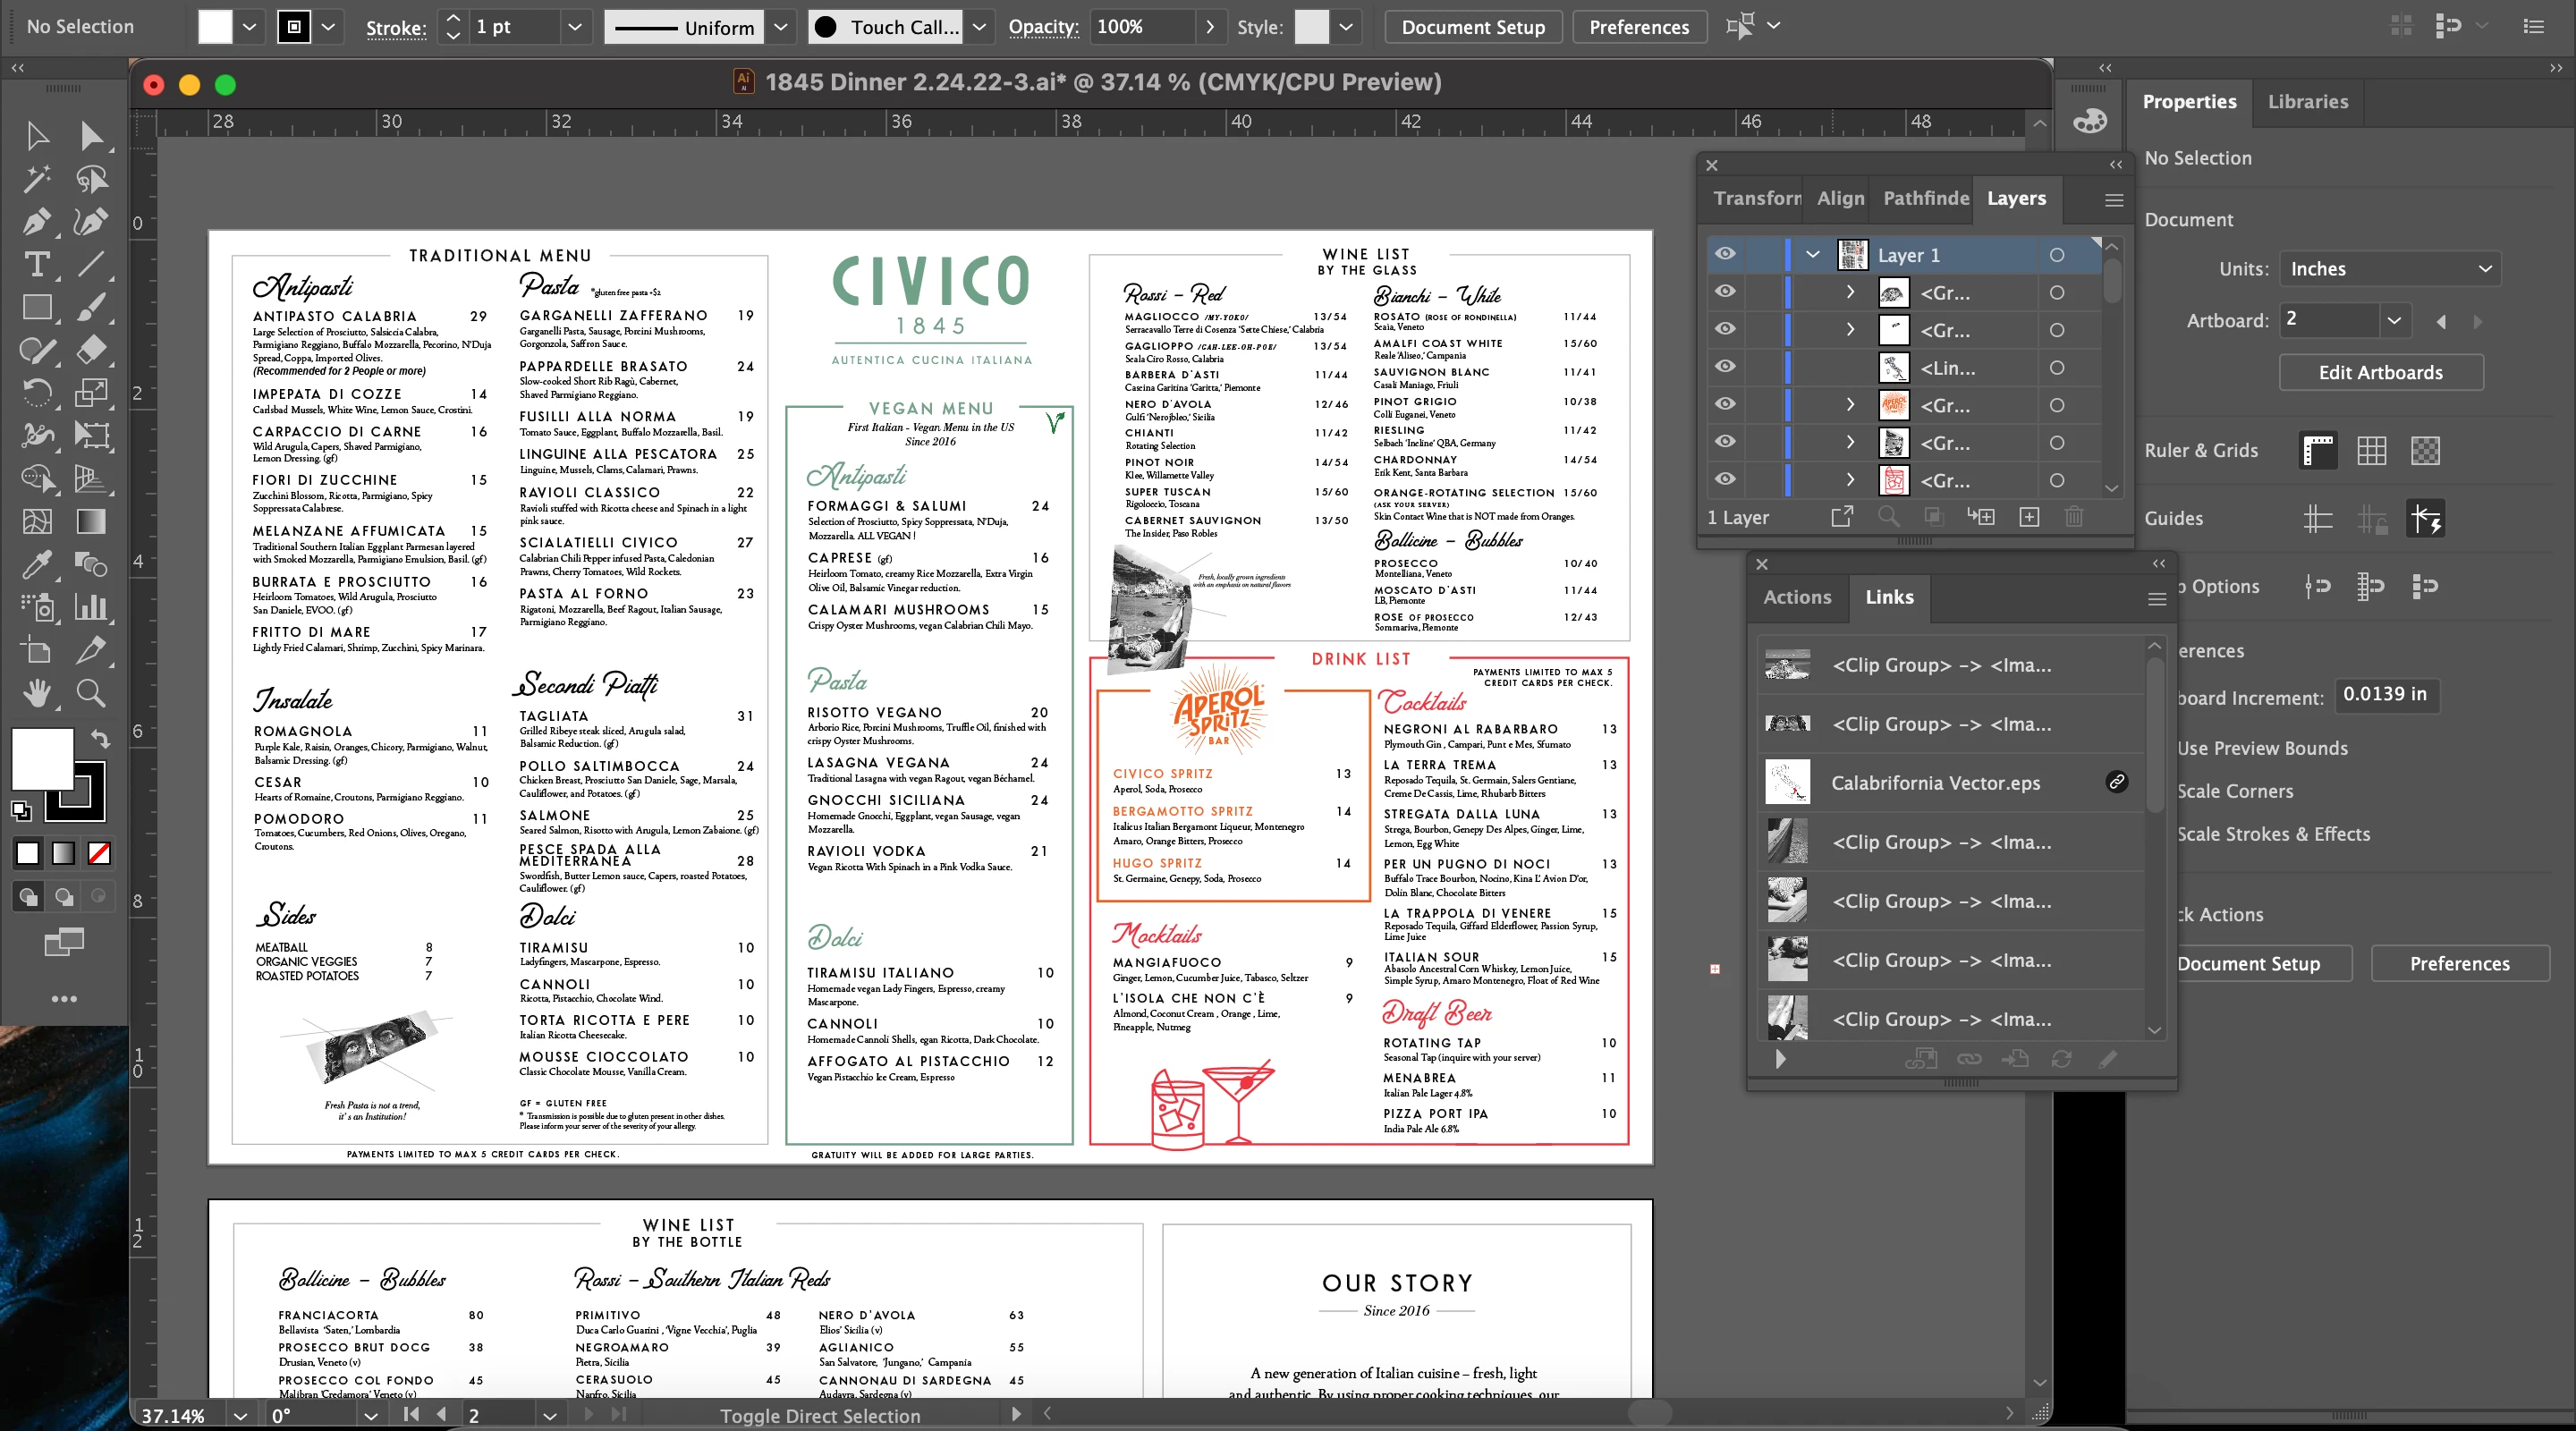Choose the Zoom tool
Screen dimensions: 2576x1431
91,692
